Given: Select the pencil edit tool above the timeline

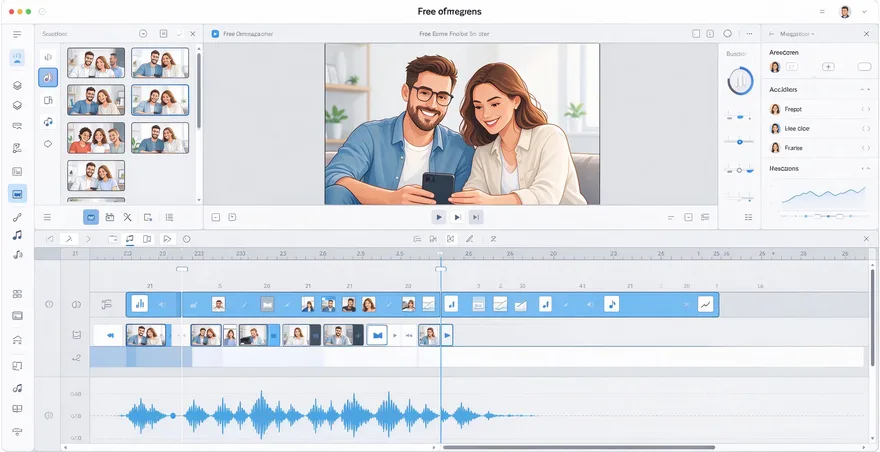Looking at the screenshot, I should click(469, 239).
